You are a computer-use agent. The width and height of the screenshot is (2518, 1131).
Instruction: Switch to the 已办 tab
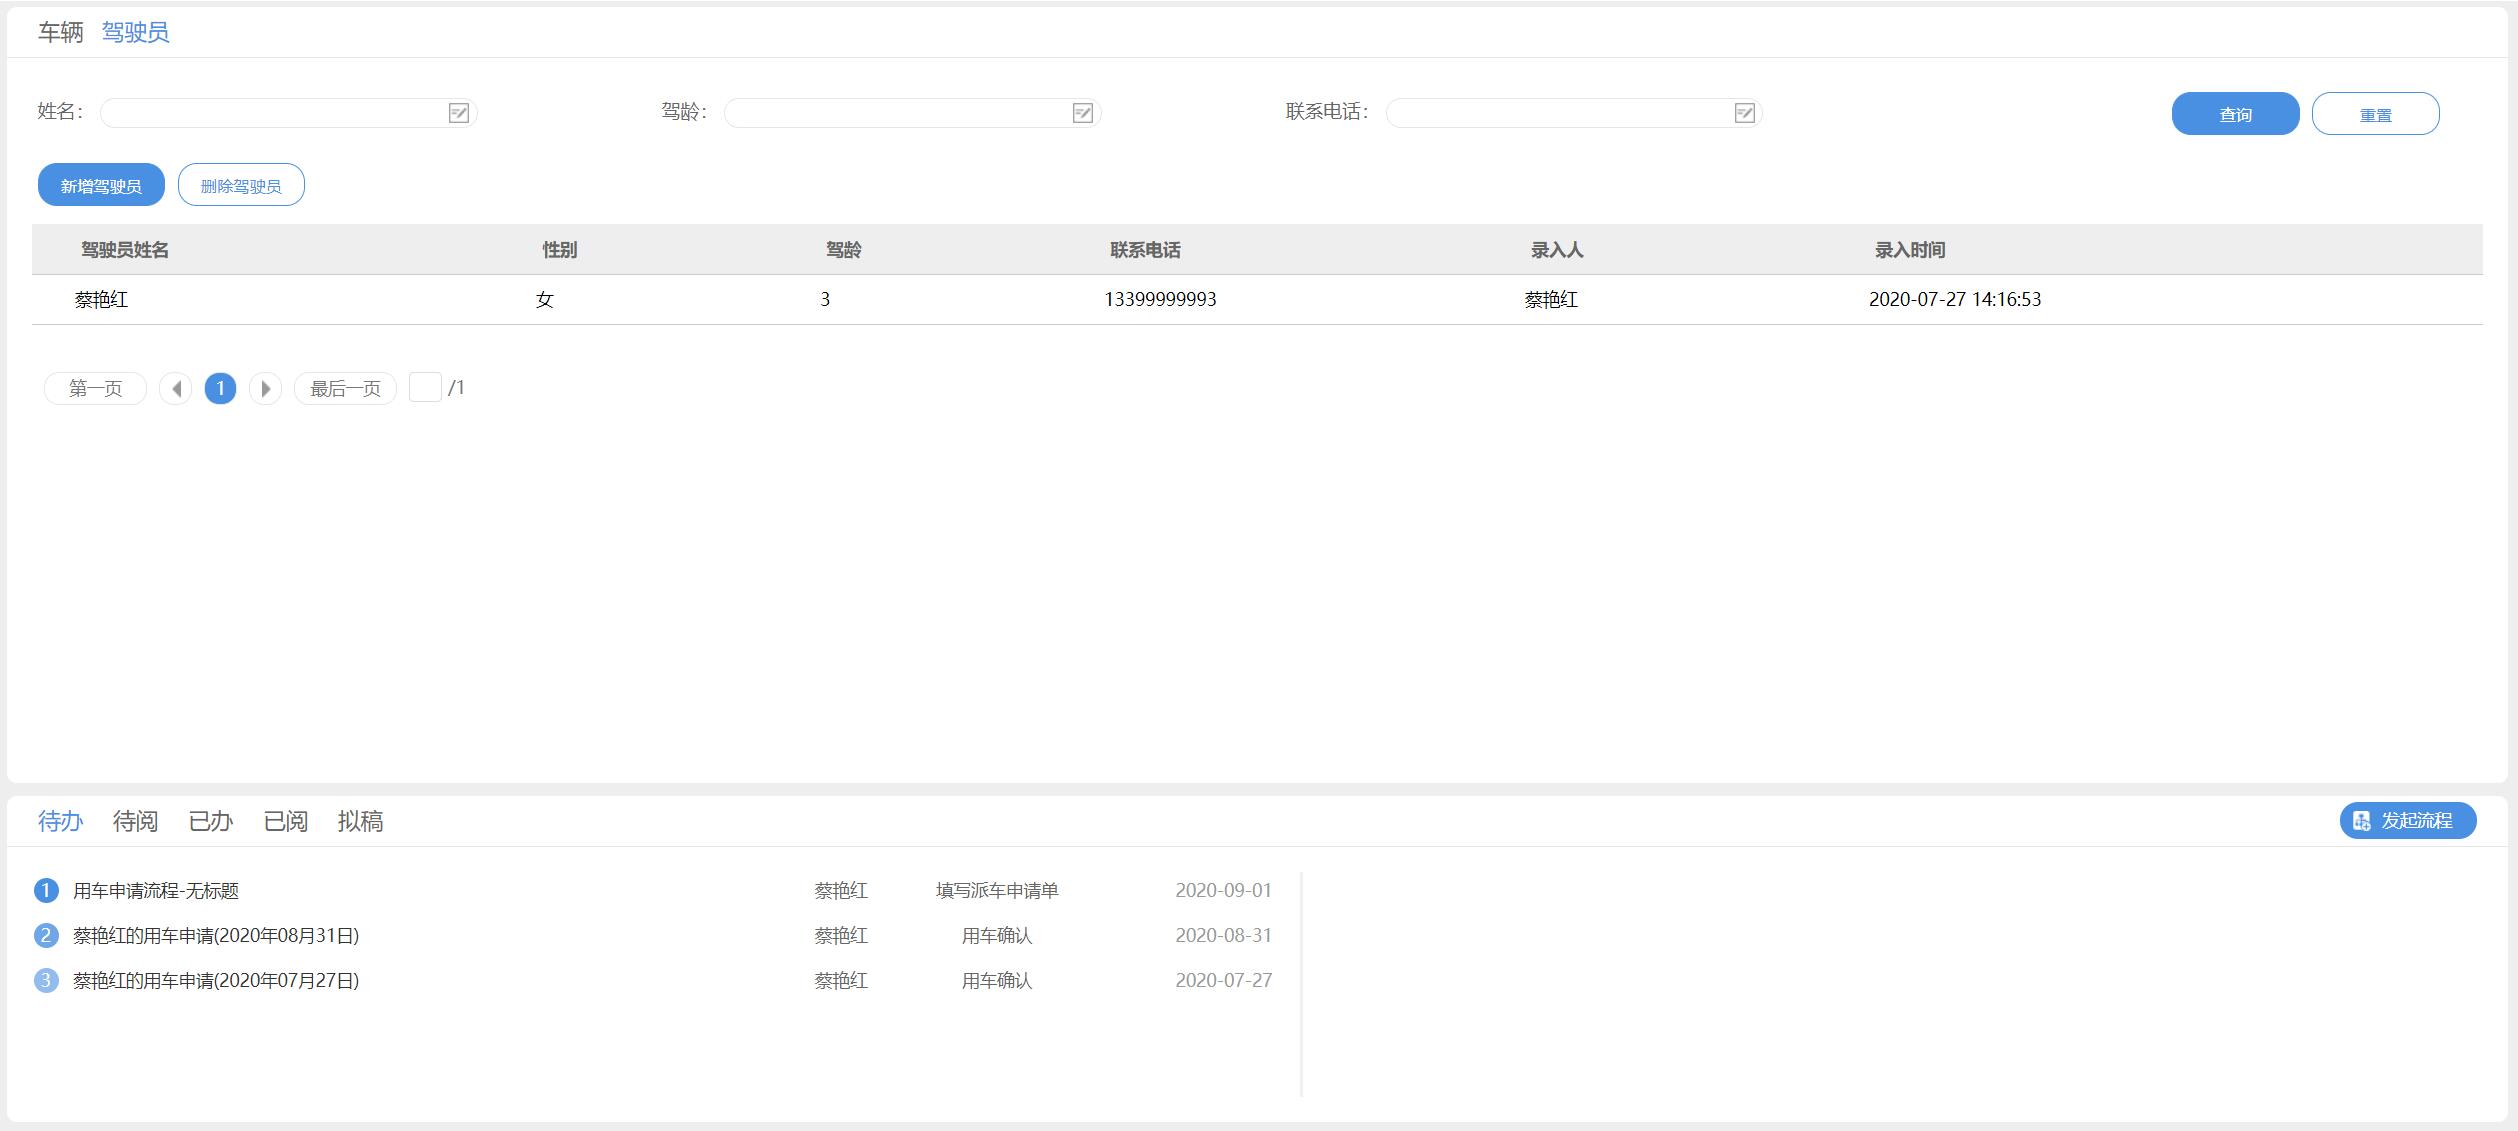pos(210,821)
